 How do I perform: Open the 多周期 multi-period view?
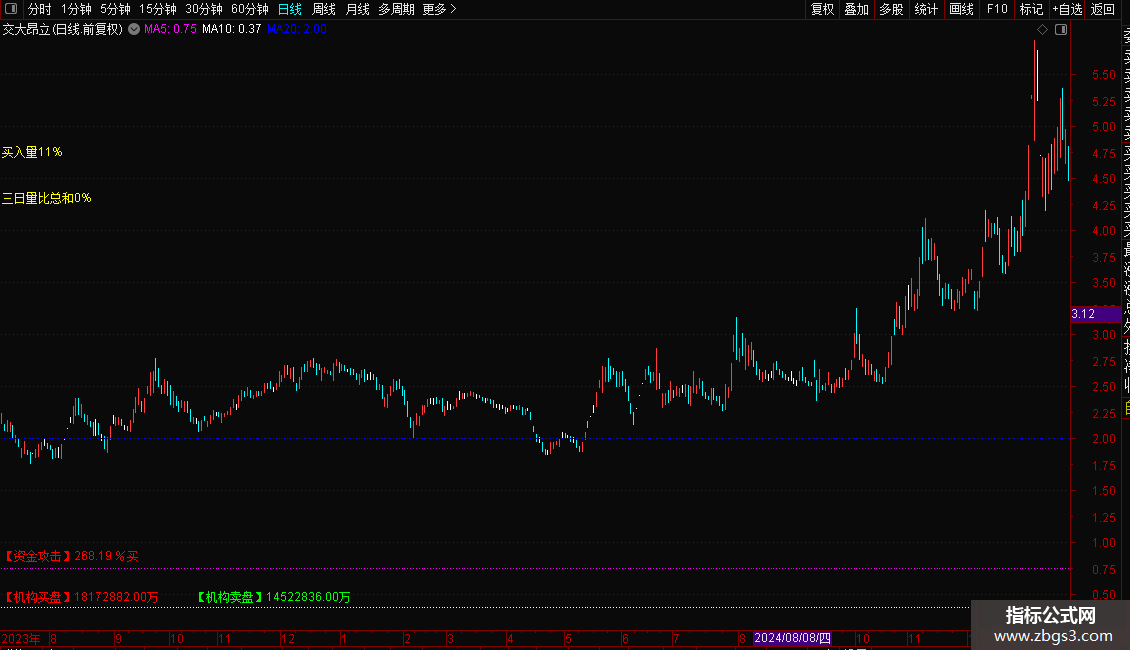point(396,9)
